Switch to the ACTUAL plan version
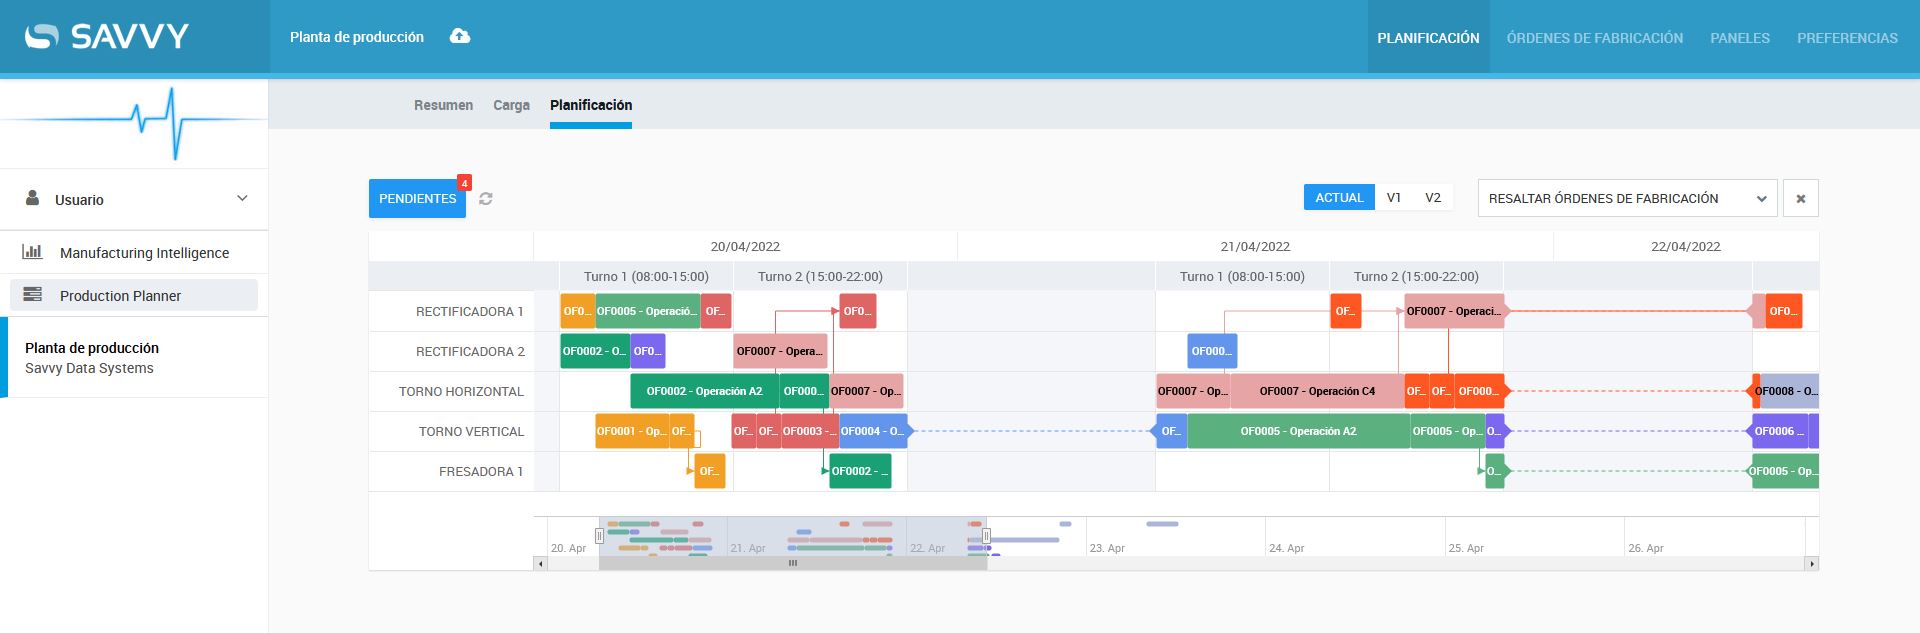Screen dimensions: 1920x633 [x=1339, y=197]
